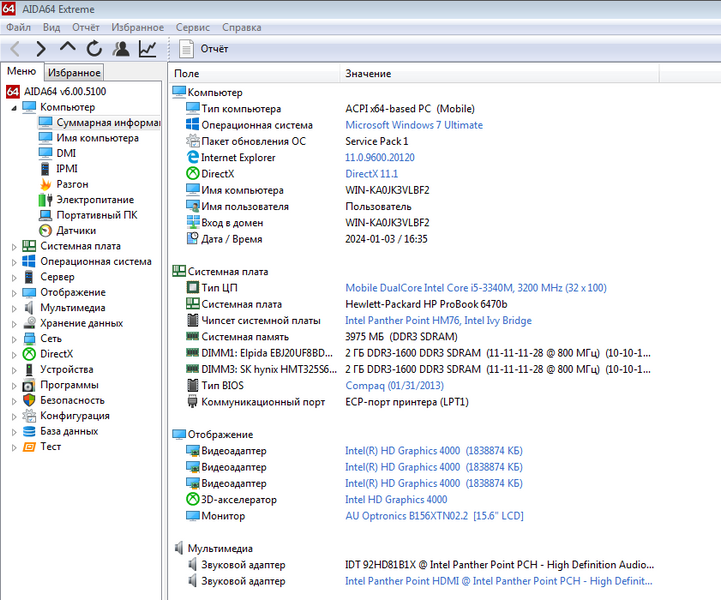This screenshot has height=600, width=721.
Task: Select the IPMI icon in tree
Action: [45, 169]
